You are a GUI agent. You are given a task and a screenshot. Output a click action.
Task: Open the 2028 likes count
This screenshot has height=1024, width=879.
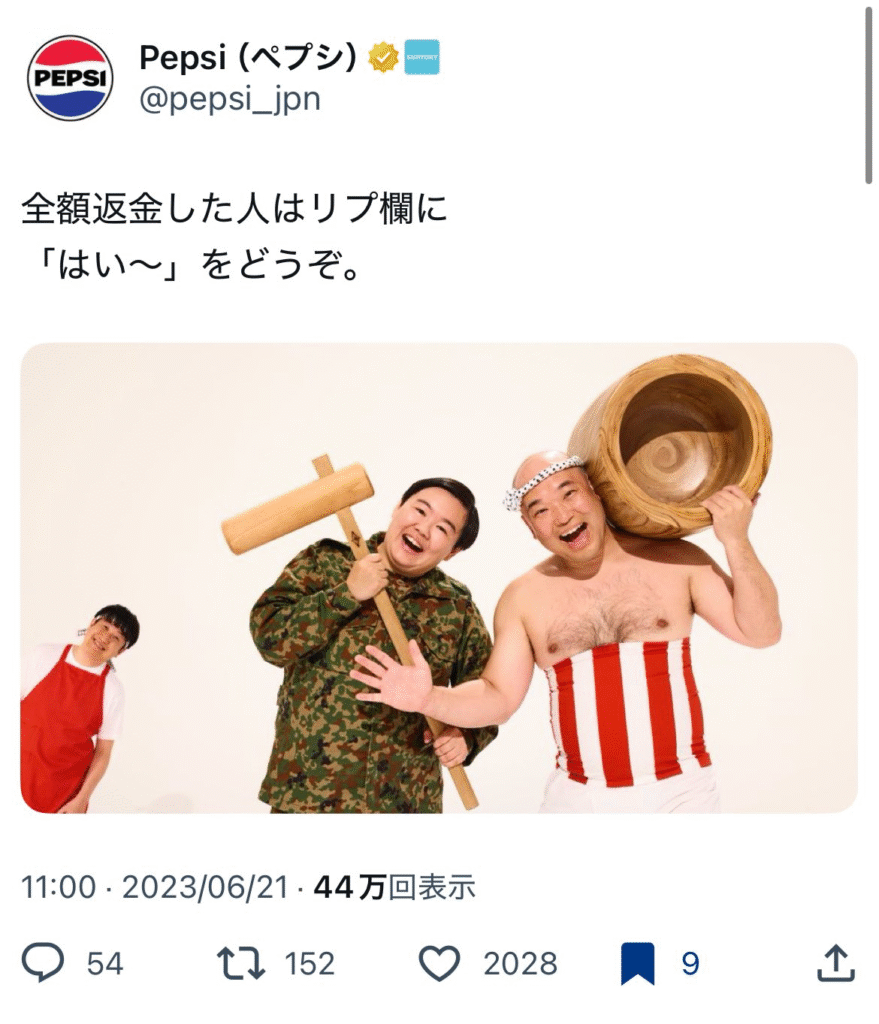(520, 963)
